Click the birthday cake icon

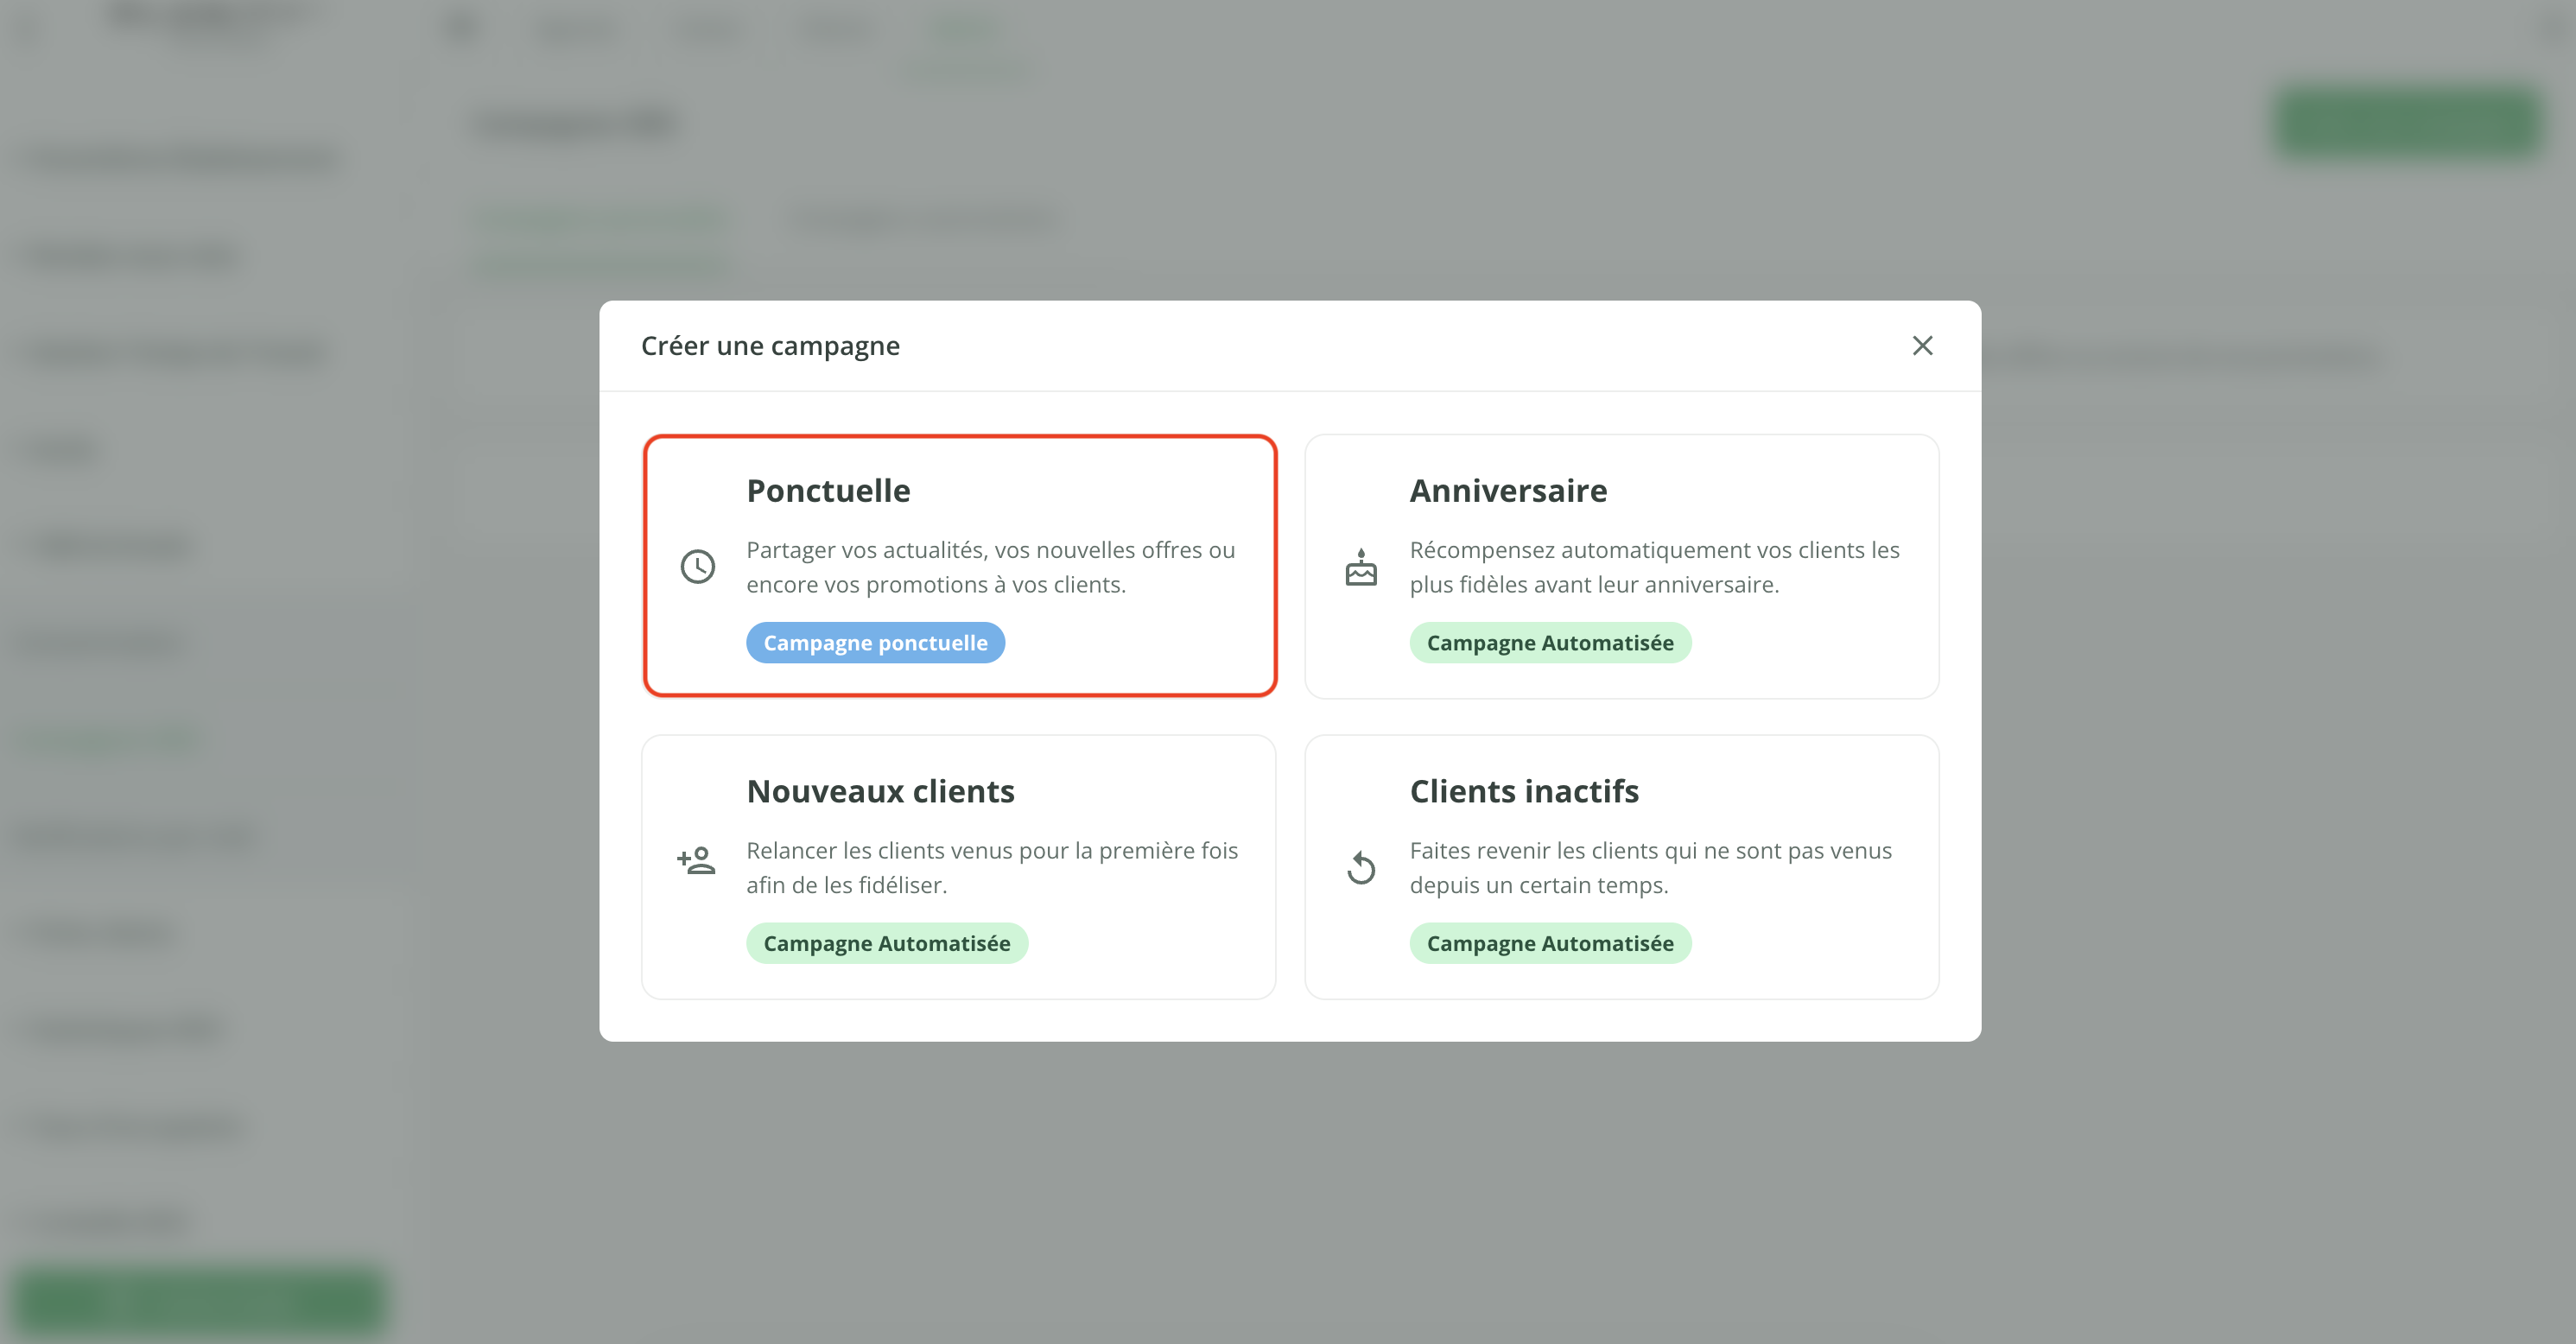pos(1360,567)
